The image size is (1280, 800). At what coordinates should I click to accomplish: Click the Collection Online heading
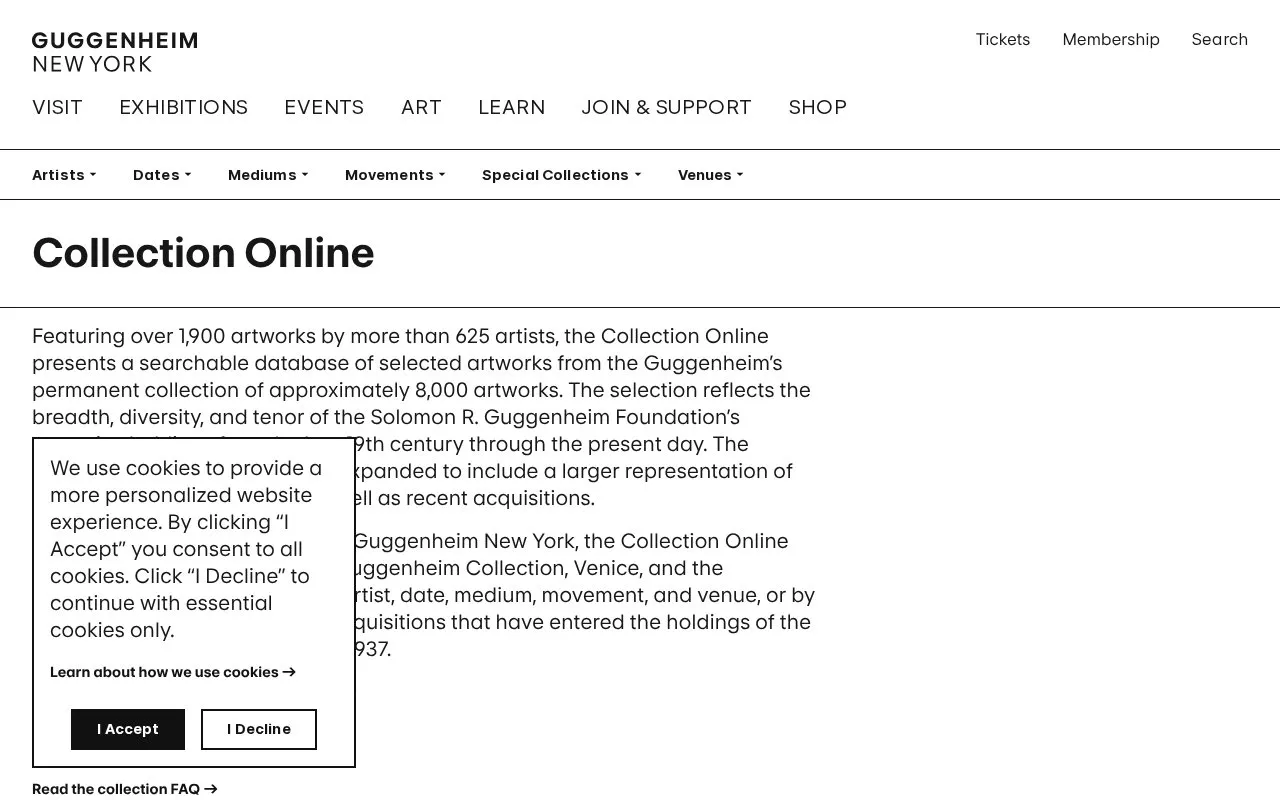pos(203,253)
